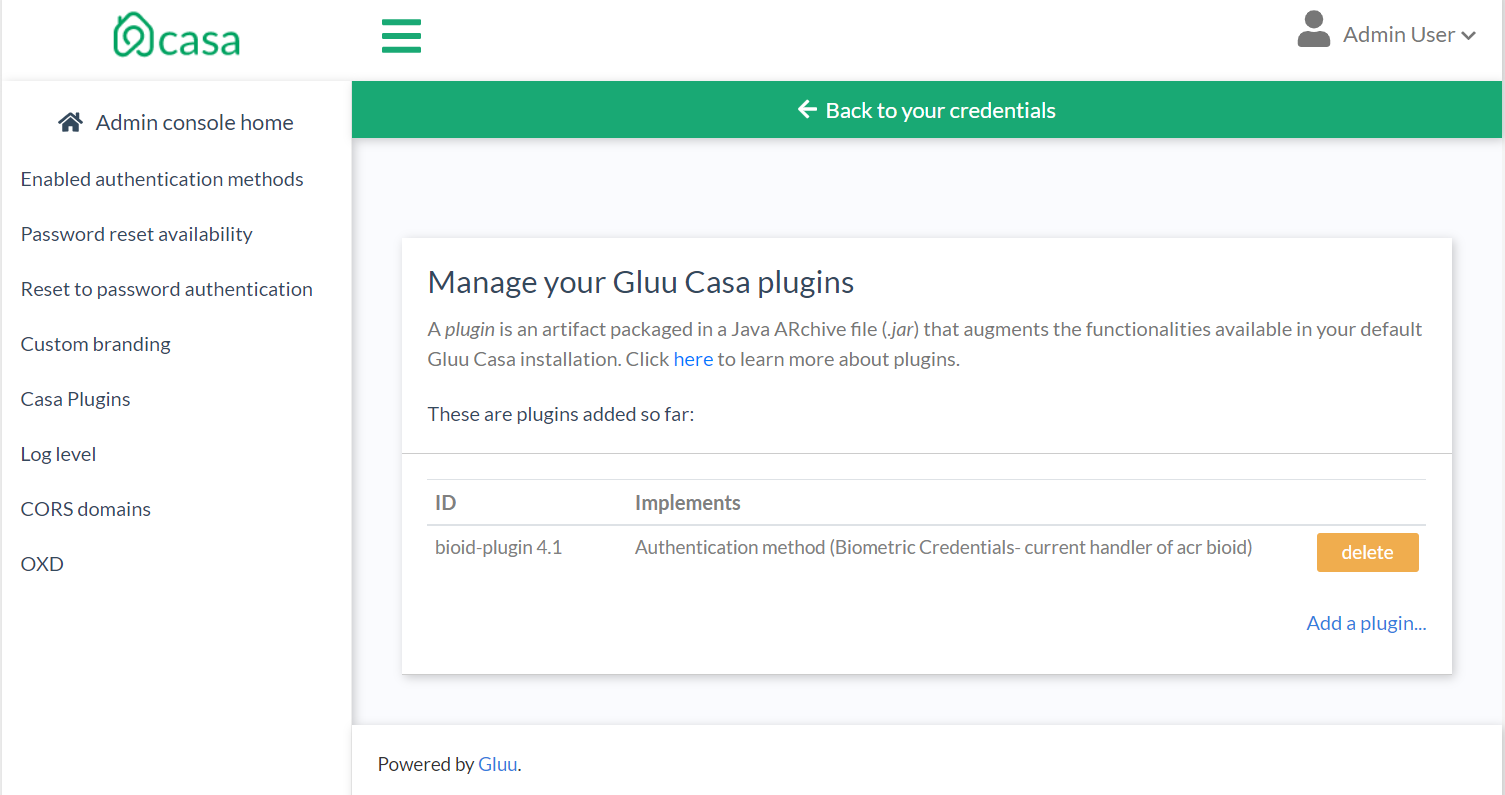Viewport: 1505px width, 795px height.
Task: Click Add a plugin link
Action: pyautogui.click(x=1366, y=622)
